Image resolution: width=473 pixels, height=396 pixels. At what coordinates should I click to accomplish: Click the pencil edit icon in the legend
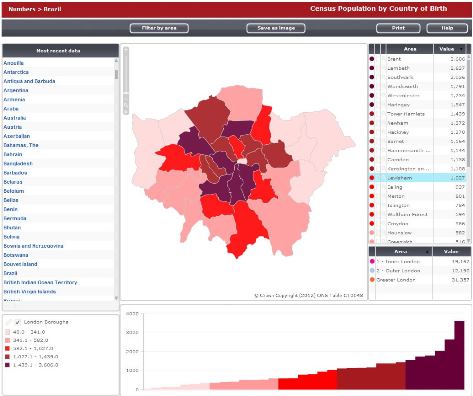9,322
